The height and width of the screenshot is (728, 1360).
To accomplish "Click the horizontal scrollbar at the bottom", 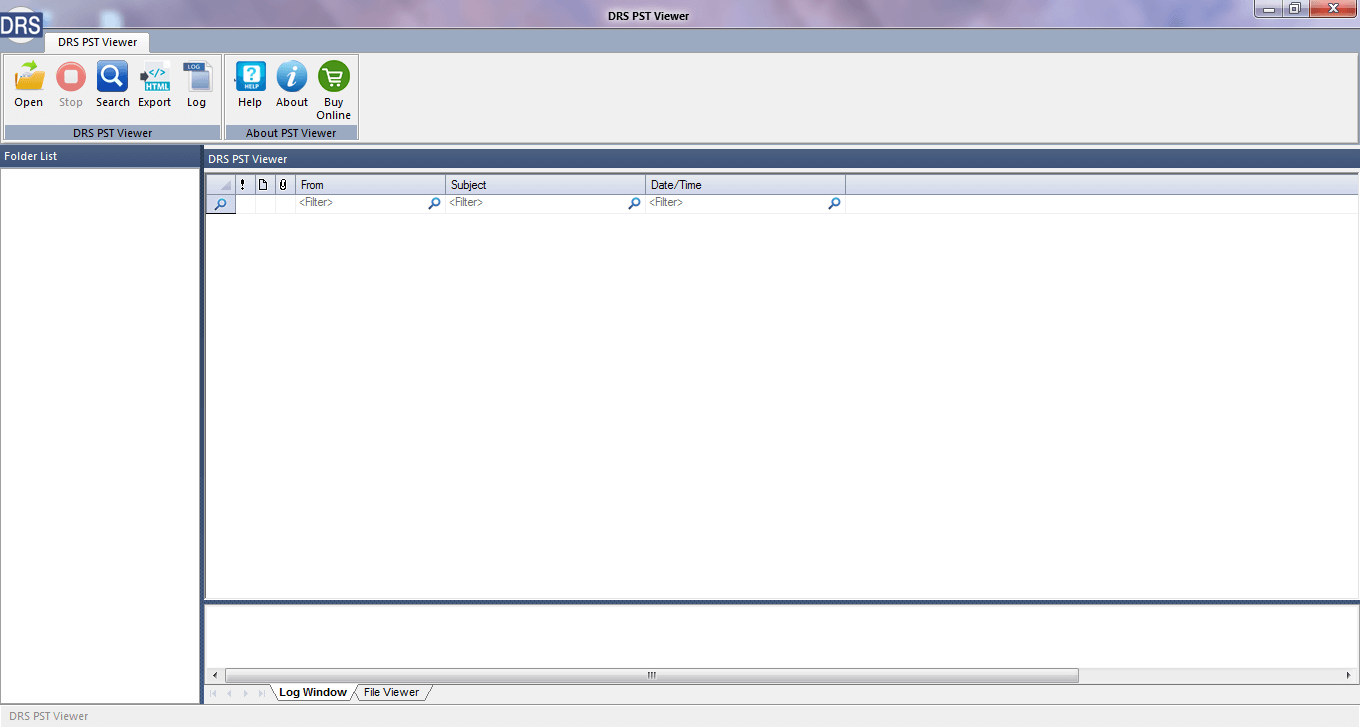I will (x=650, y=675).
